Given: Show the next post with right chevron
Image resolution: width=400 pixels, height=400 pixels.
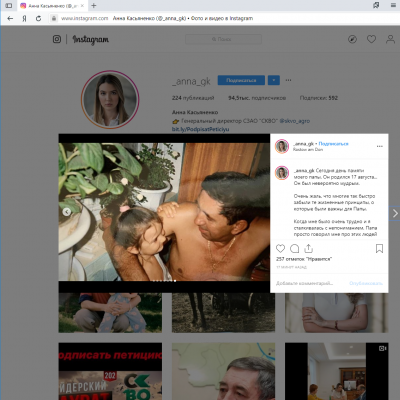Looking at the screenshot, I should click(x=395, y=213).
